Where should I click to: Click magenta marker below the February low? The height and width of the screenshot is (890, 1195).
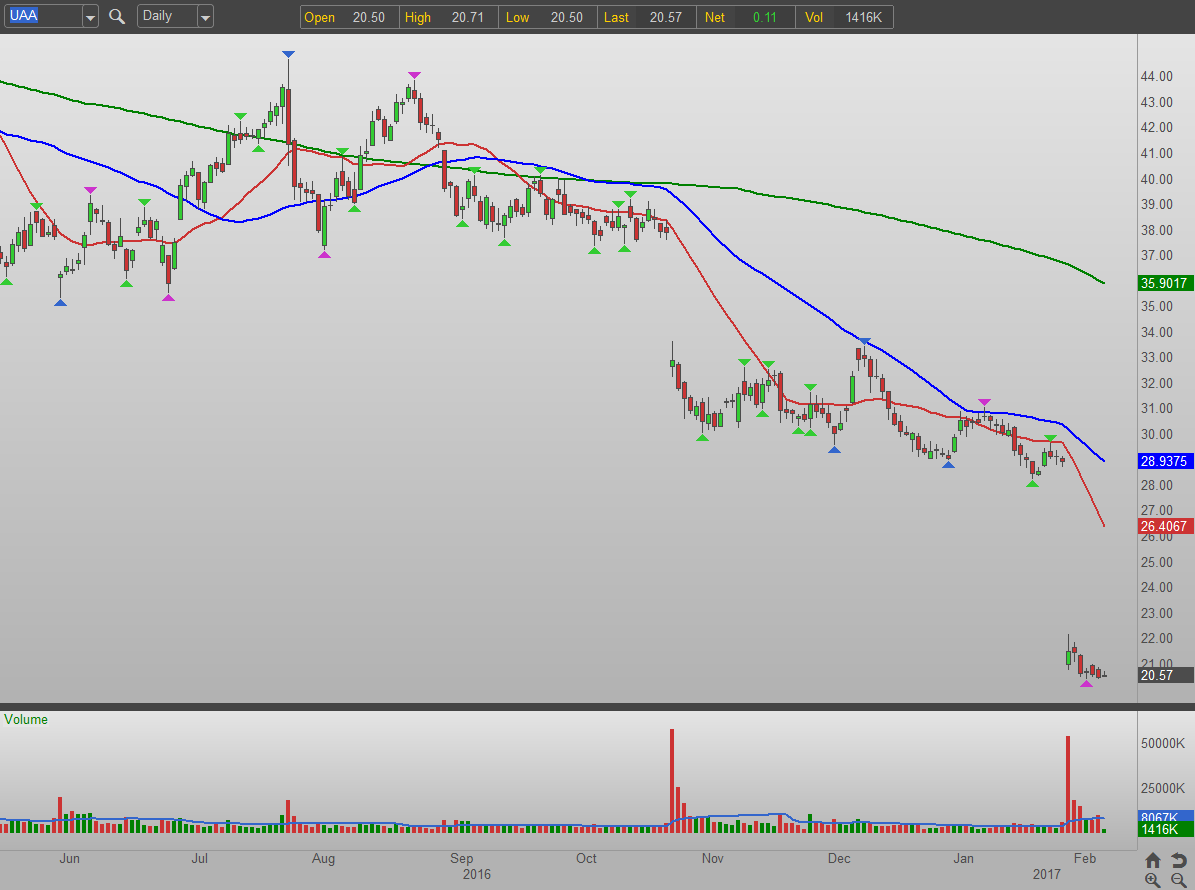(1086, 684)
